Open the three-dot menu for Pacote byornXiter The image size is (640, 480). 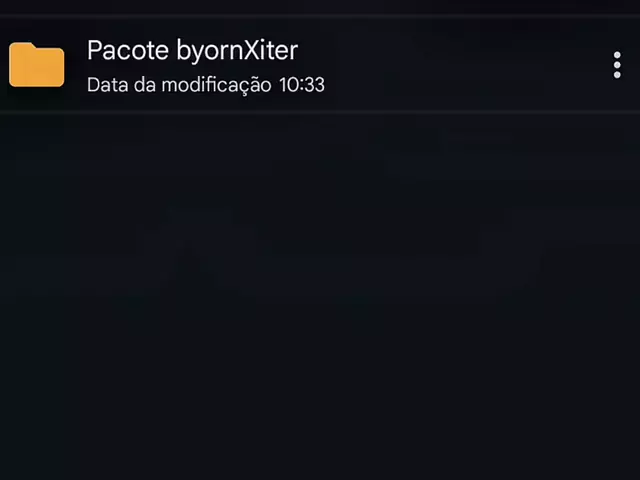(617, 64)
